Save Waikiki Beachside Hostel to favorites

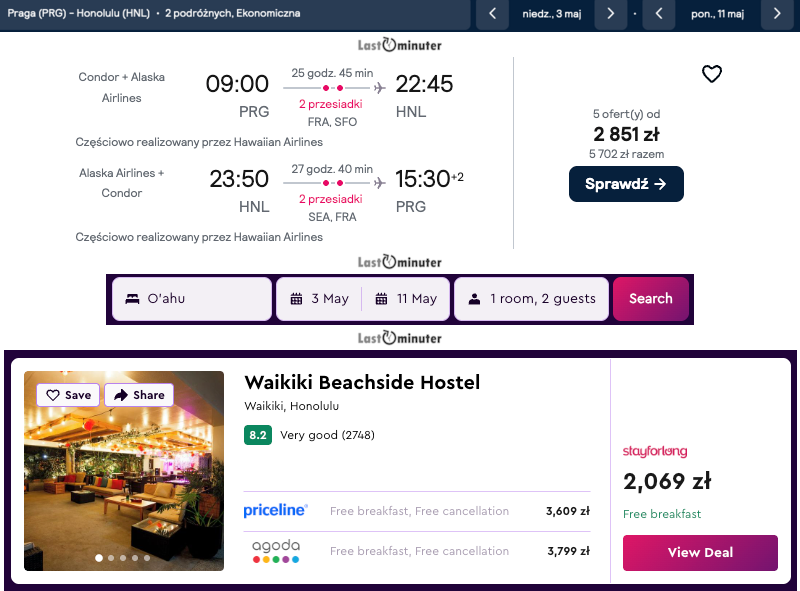[68, 395]
